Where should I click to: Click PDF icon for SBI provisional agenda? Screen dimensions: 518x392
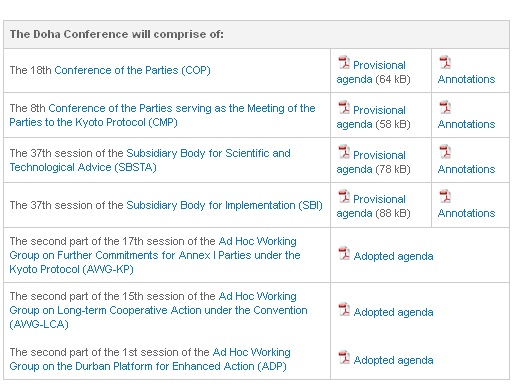click(x=344, y=196)
